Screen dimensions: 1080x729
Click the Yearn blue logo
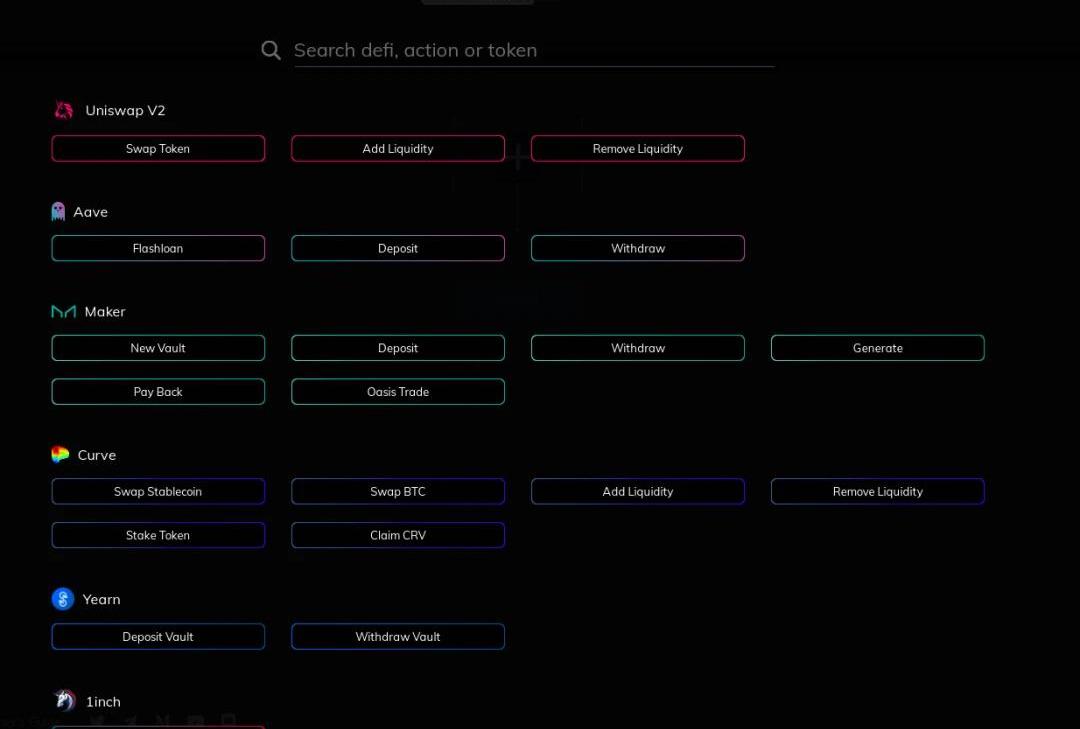coord(63,599)
